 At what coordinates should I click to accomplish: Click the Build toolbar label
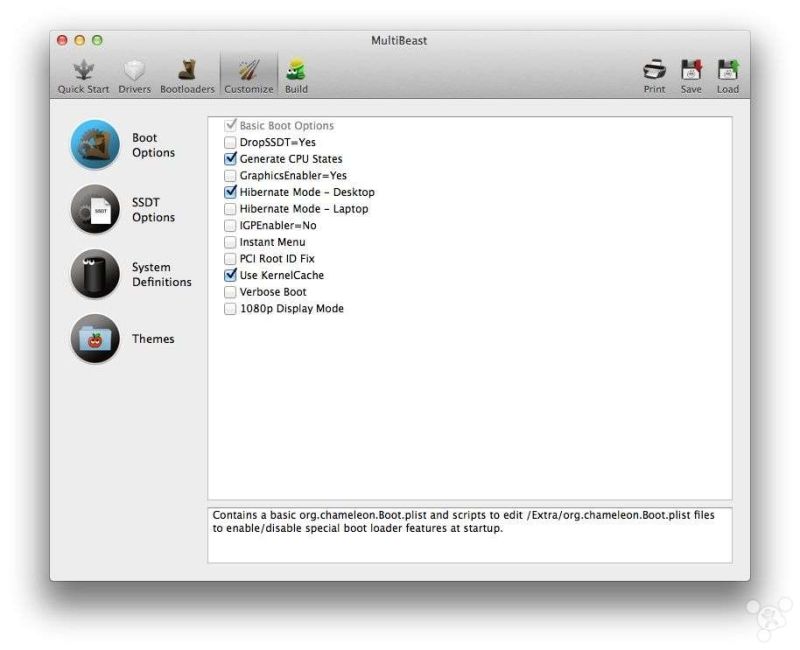[296, 89]
